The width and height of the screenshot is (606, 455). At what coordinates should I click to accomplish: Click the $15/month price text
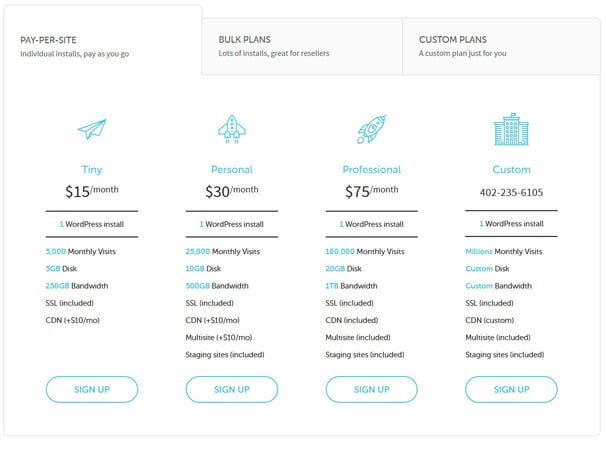92,191
